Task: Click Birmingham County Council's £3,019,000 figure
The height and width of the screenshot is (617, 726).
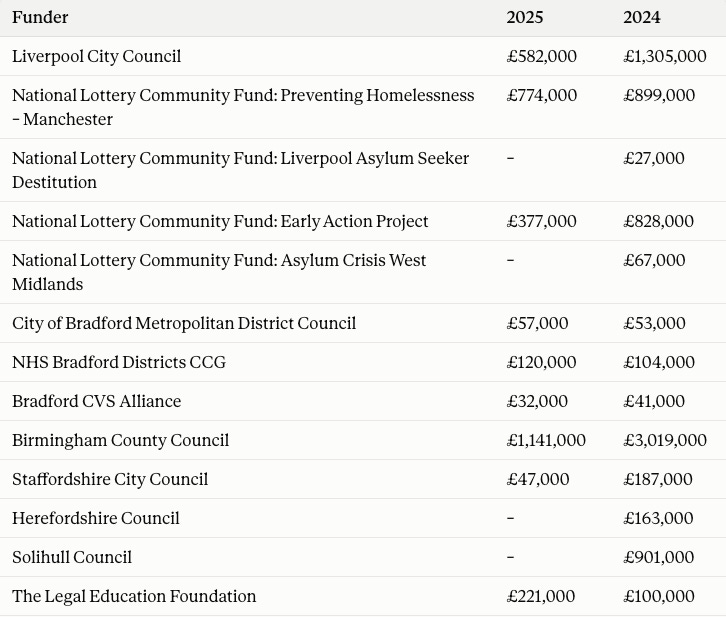Action: click(665, 440)
